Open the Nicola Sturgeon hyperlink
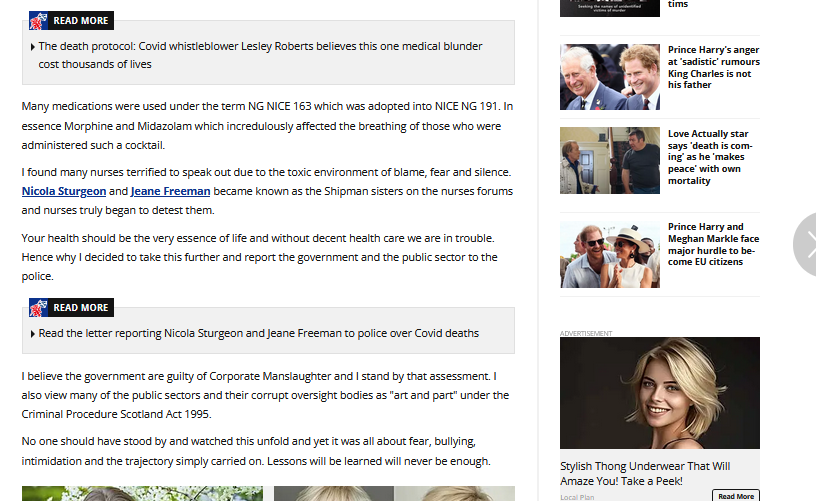Viewport: 816px width, 501px height. (x=64, y=191)
